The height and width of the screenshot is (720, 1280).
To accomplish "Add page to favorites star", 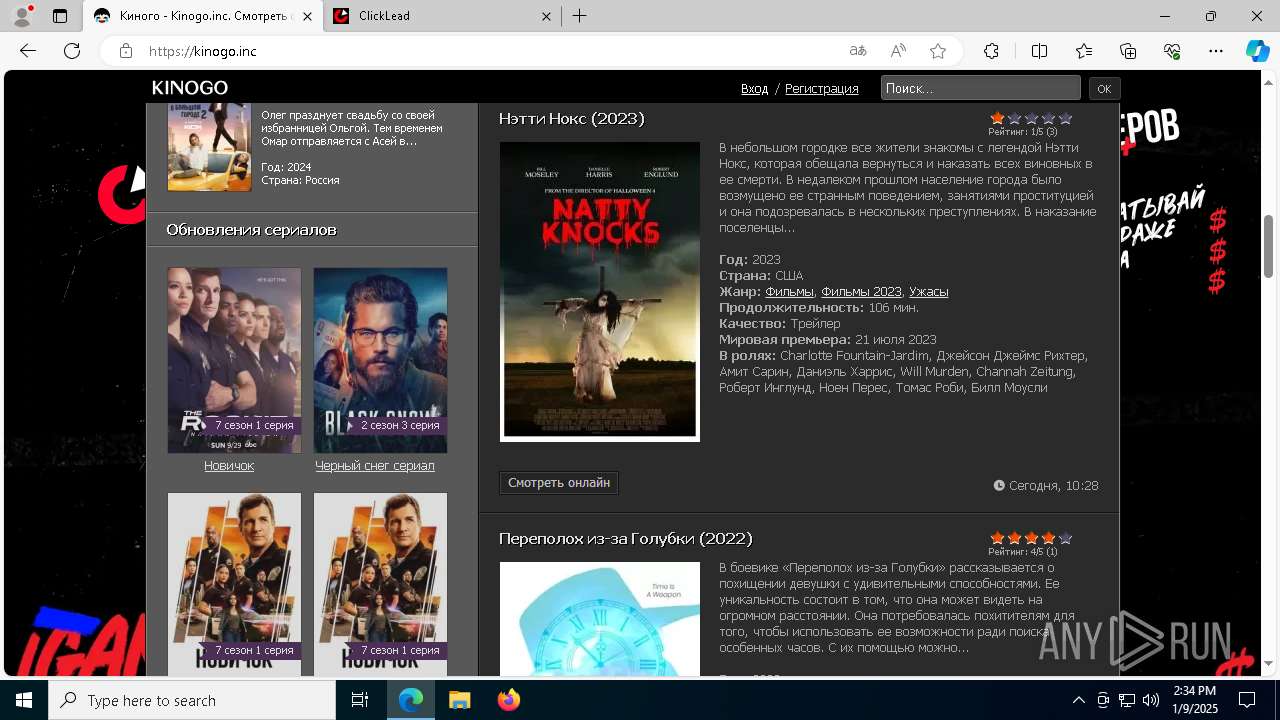I will point(938,51).
